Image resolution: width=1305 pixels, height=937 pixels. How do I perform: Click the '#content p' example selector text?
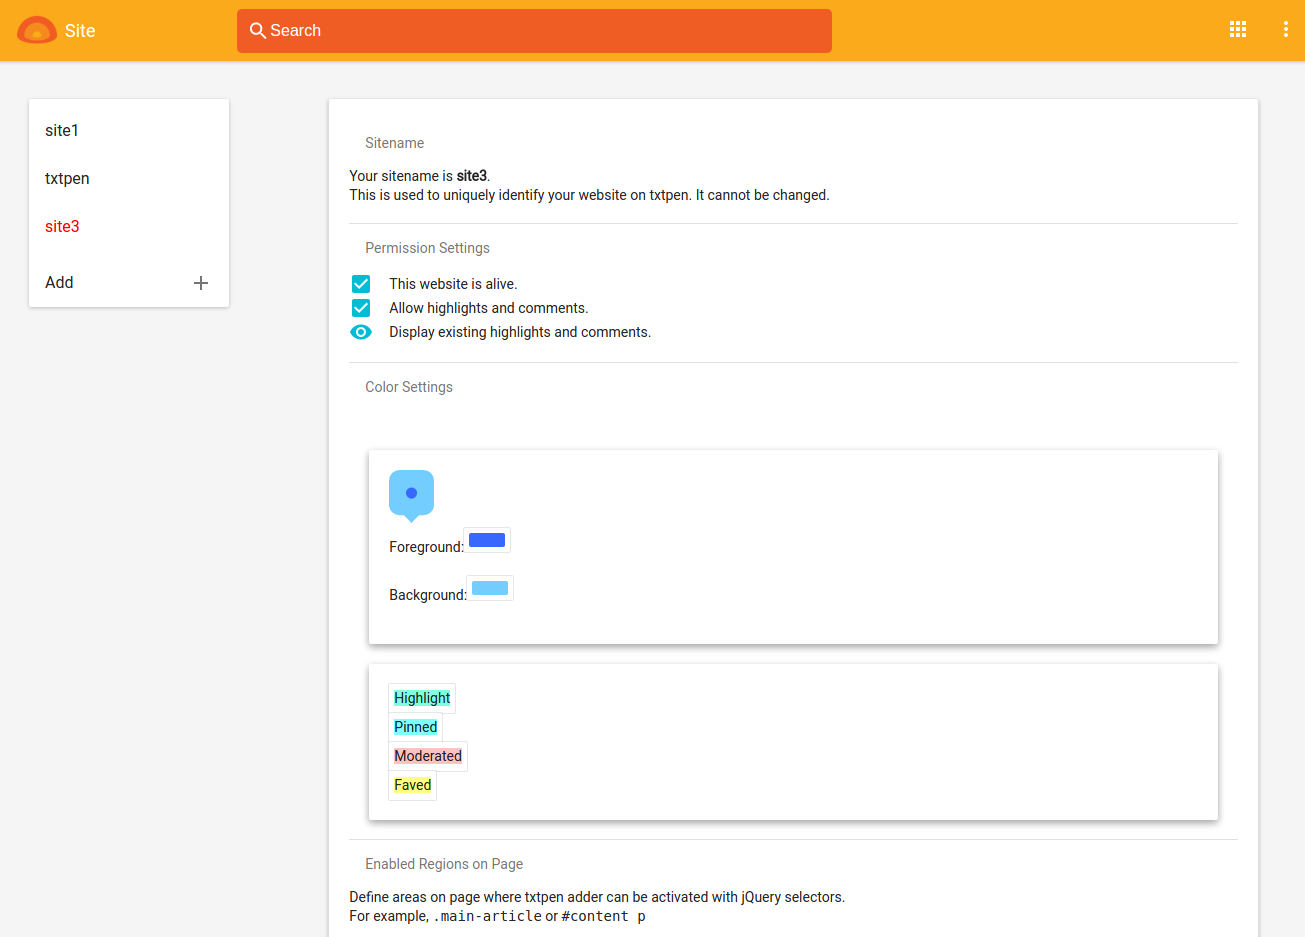[x=604, y=916]
